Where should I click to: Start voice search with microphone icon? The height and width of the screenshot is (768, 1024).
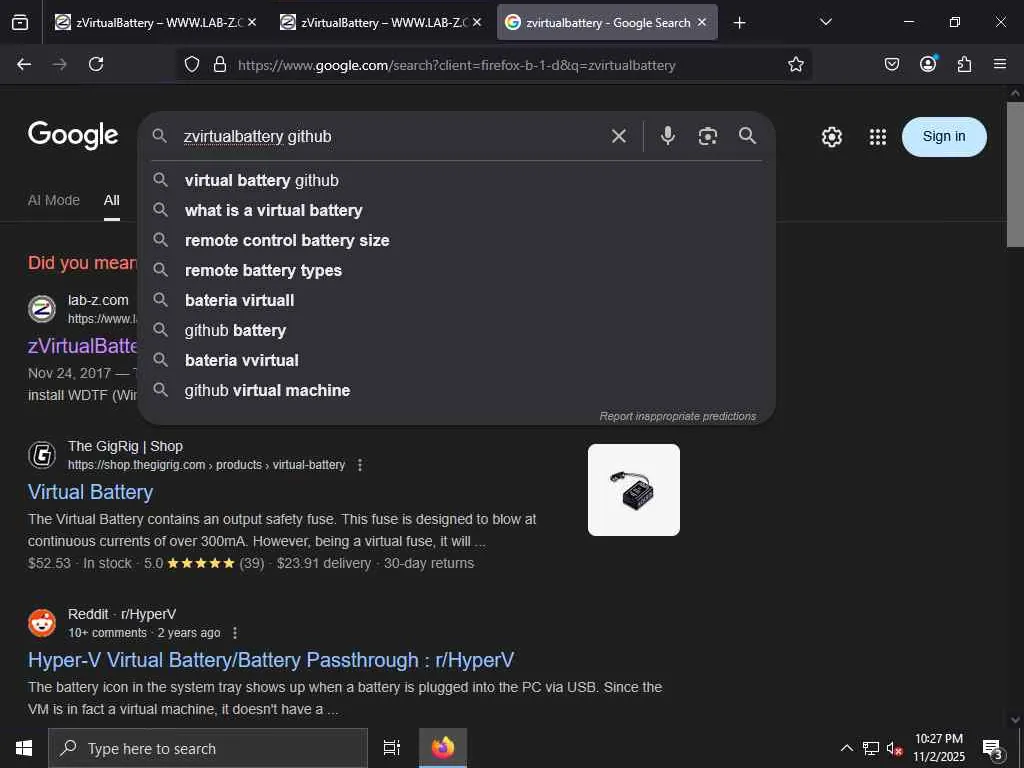[x=667, y=136]
